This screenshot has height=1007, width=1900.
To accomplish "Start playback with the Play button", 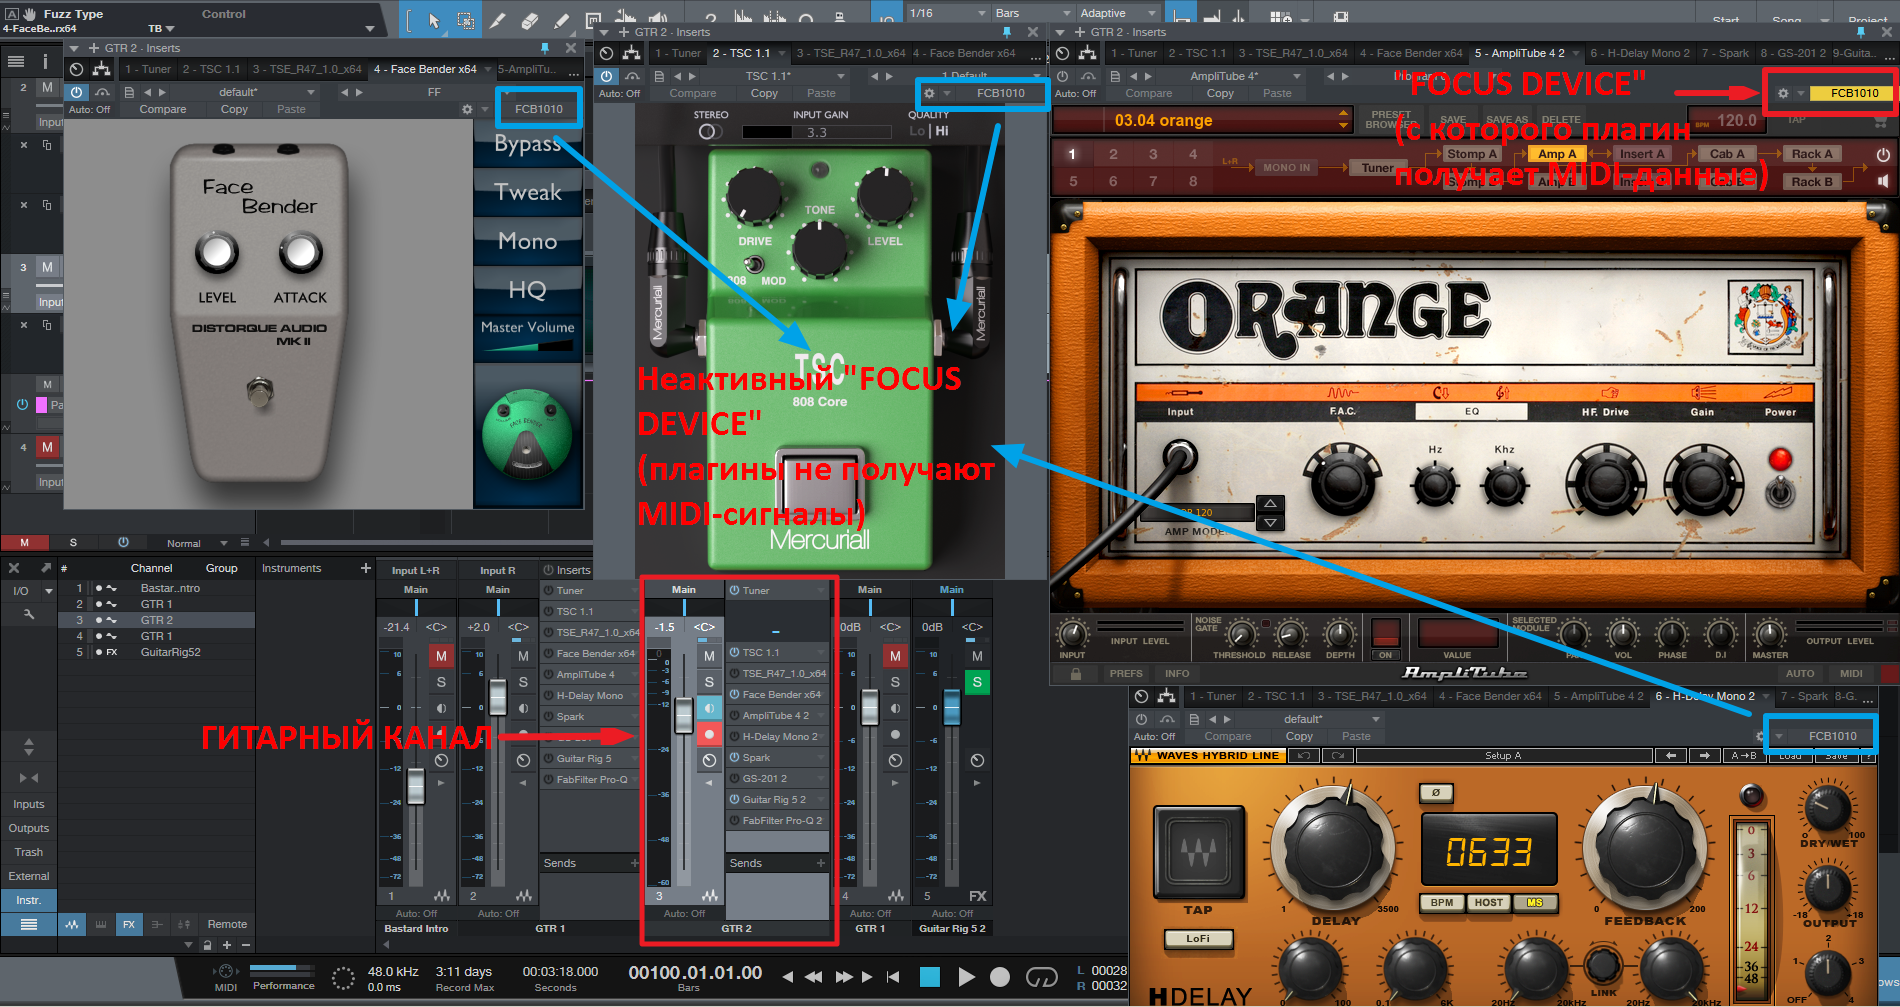I will coord(966,976).
